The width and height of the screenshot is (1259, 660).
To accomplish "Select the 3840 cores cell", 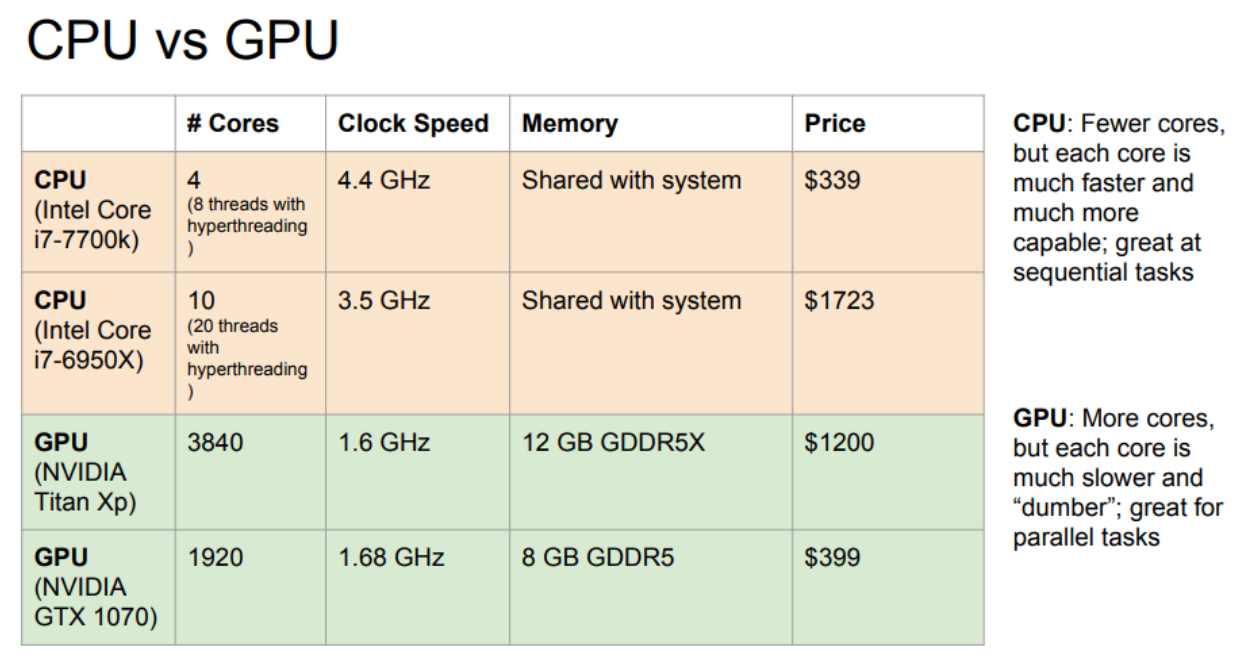I will 250,472.
